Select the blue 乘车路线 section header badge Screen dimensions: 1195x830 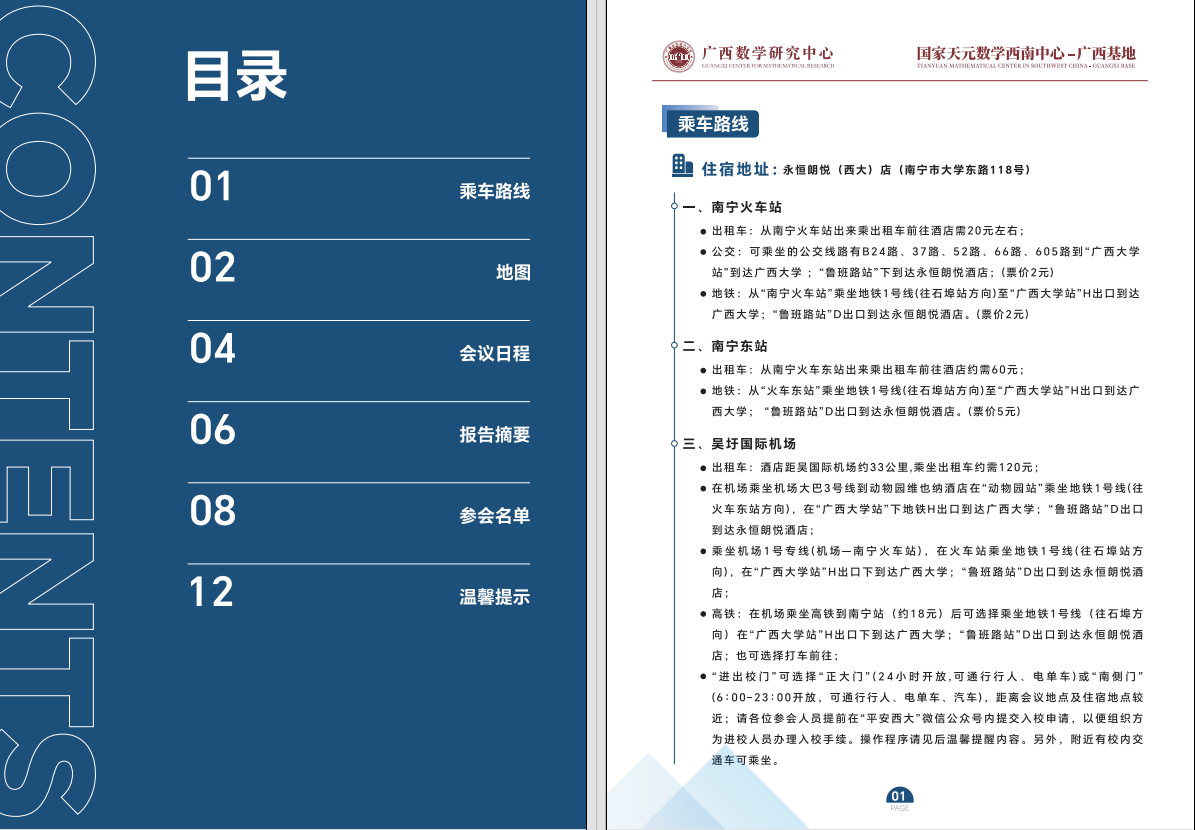713,123
